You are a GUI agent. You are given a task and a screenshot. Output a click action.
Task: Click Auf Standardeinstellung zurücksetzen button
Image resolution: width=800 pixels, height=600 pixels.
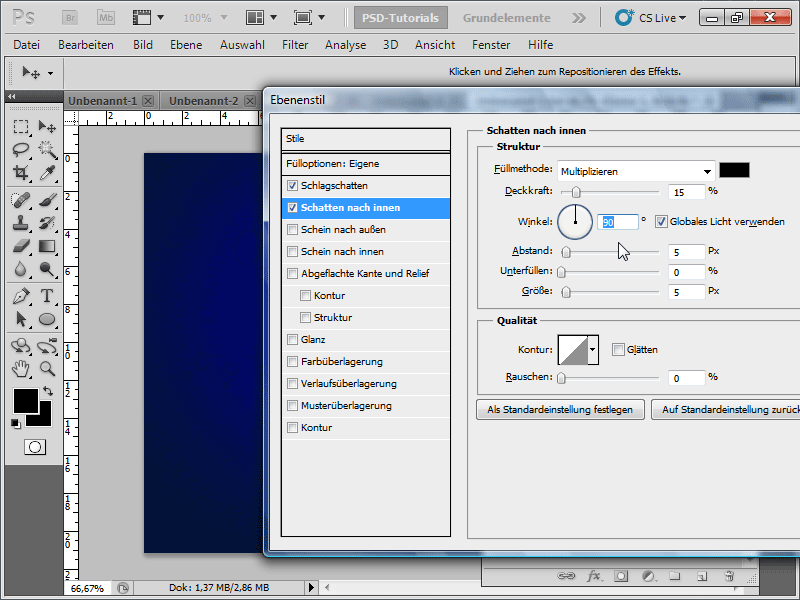[726, 410]
